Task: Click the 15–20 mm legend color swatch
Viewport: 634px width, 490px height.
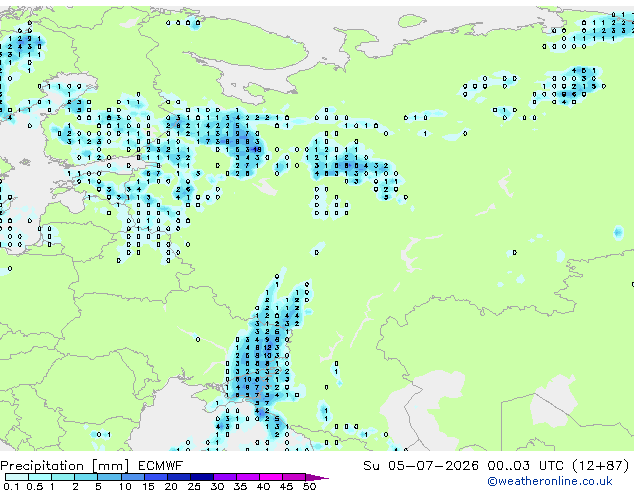Action: coord(155,477)
